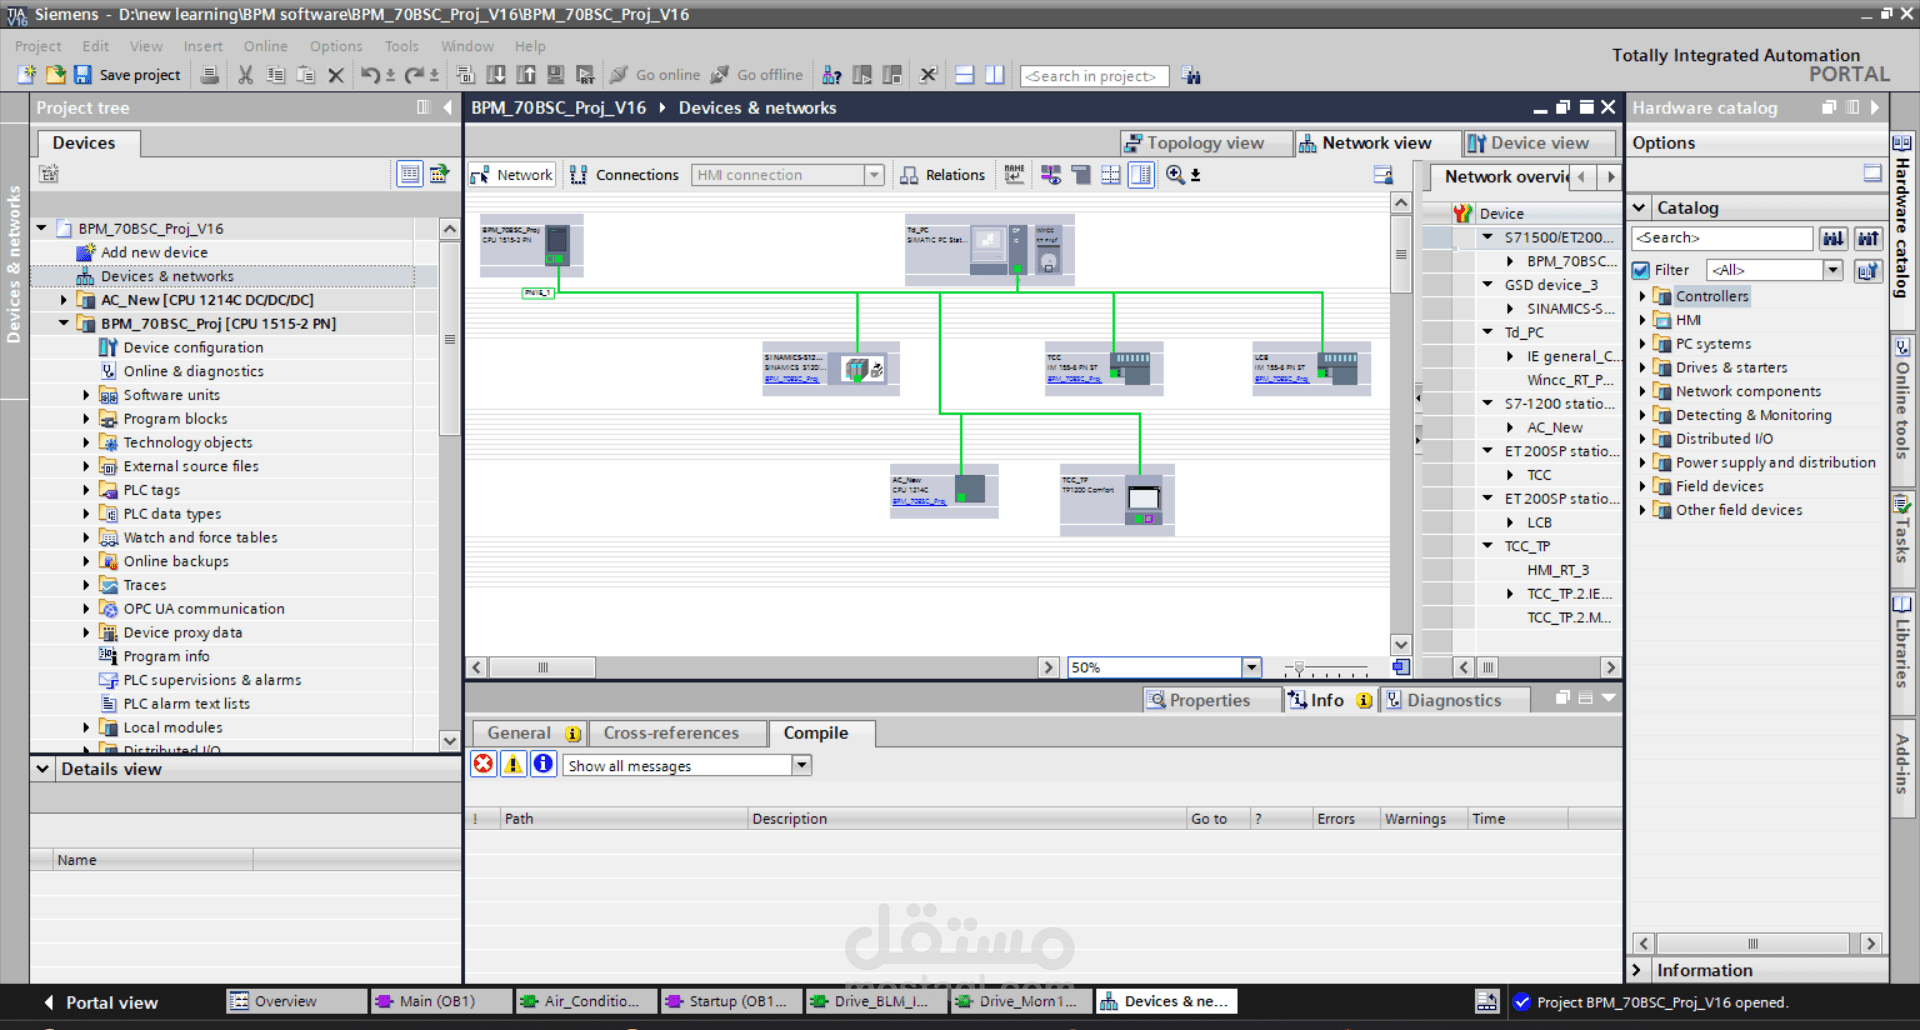Click the Go offline button
Image resolution: width=1920 pixels, height=1030 pixels.
pos(757,75)
